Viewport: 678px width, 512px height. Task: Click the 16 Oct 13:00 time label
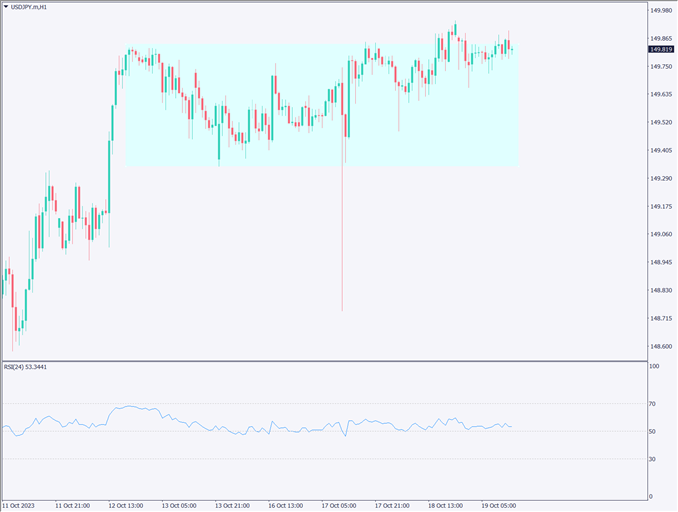click(287, 505)
